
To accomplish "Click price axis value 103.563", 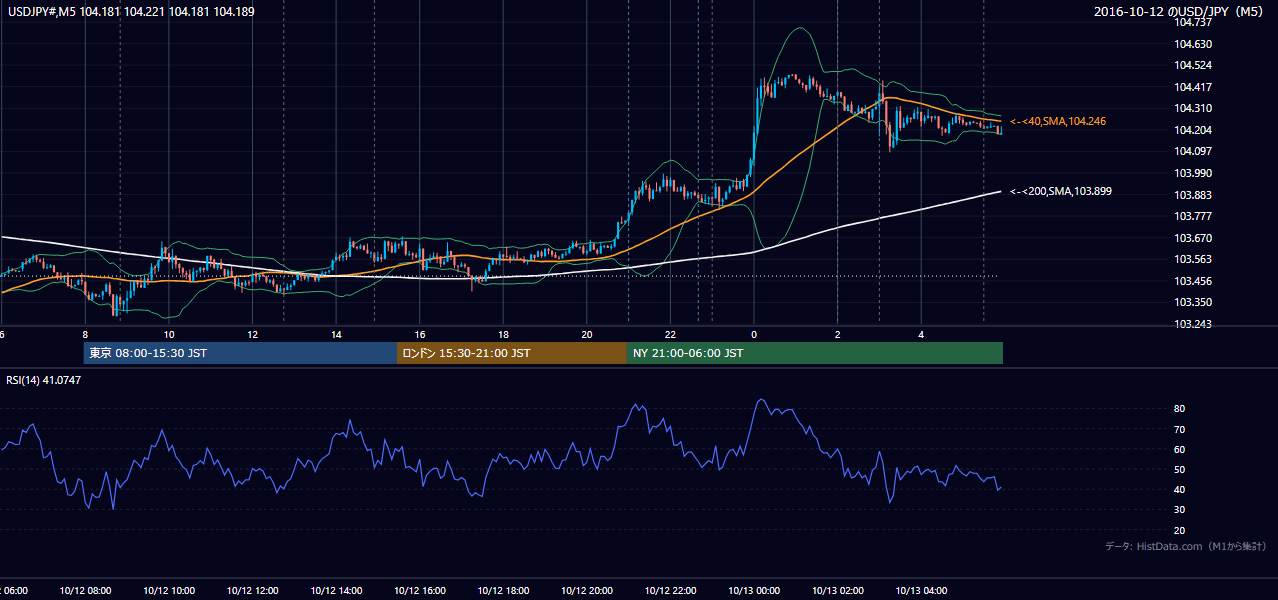I will [1193, 259].
